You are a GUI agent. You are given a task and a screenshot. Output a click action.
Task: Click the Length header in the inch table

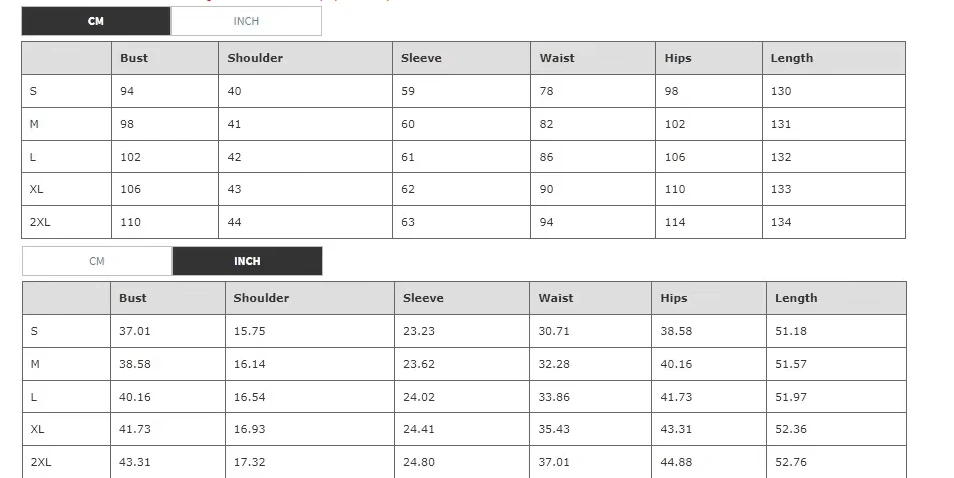[x=796, y=298]
